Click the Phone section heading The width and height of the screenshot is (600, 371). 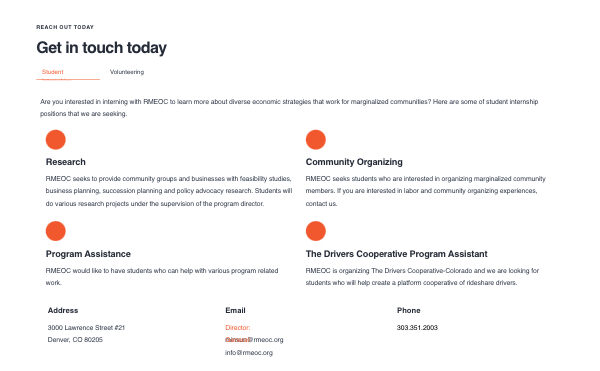point(409,311)
